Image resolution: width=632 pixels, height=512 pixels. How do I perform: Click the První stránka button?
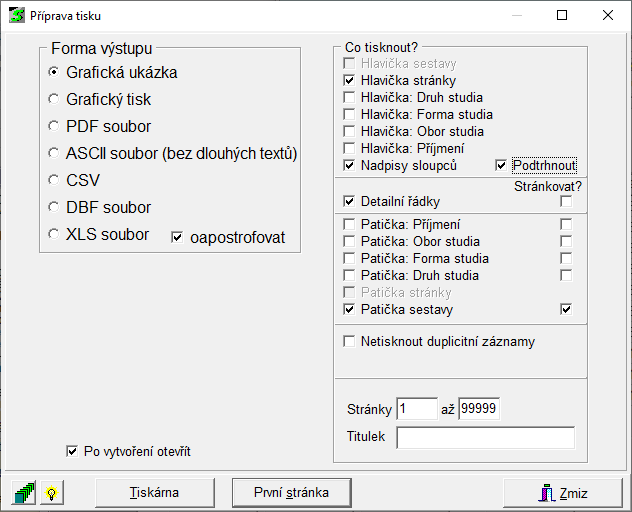293,492
